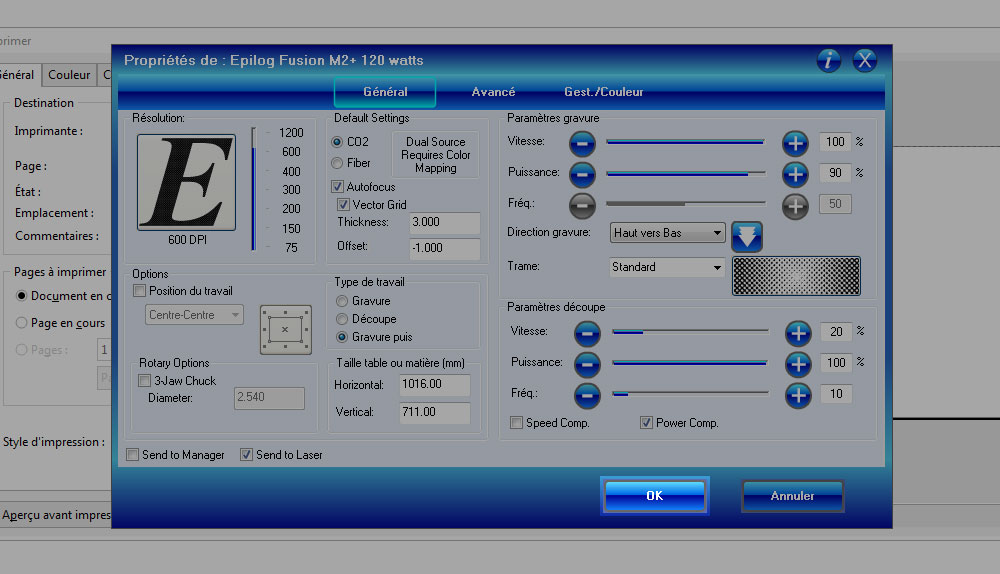Toggle the Autofocus checkbox
The image size is (1000, 574).
tap(337, 187)
